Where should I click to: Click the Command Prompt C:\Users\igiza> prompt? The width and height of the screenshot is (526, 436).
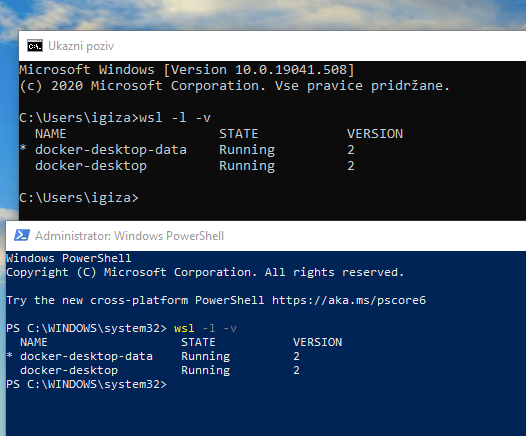tap(79, 198)
